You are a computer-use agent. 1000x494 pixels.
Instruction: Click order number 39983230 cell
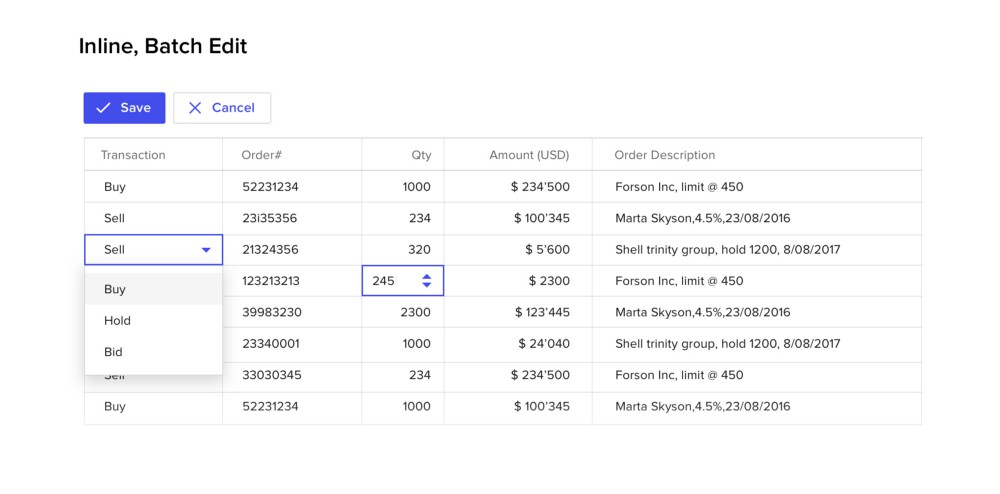pyautogui.click(x=272, y=312)
